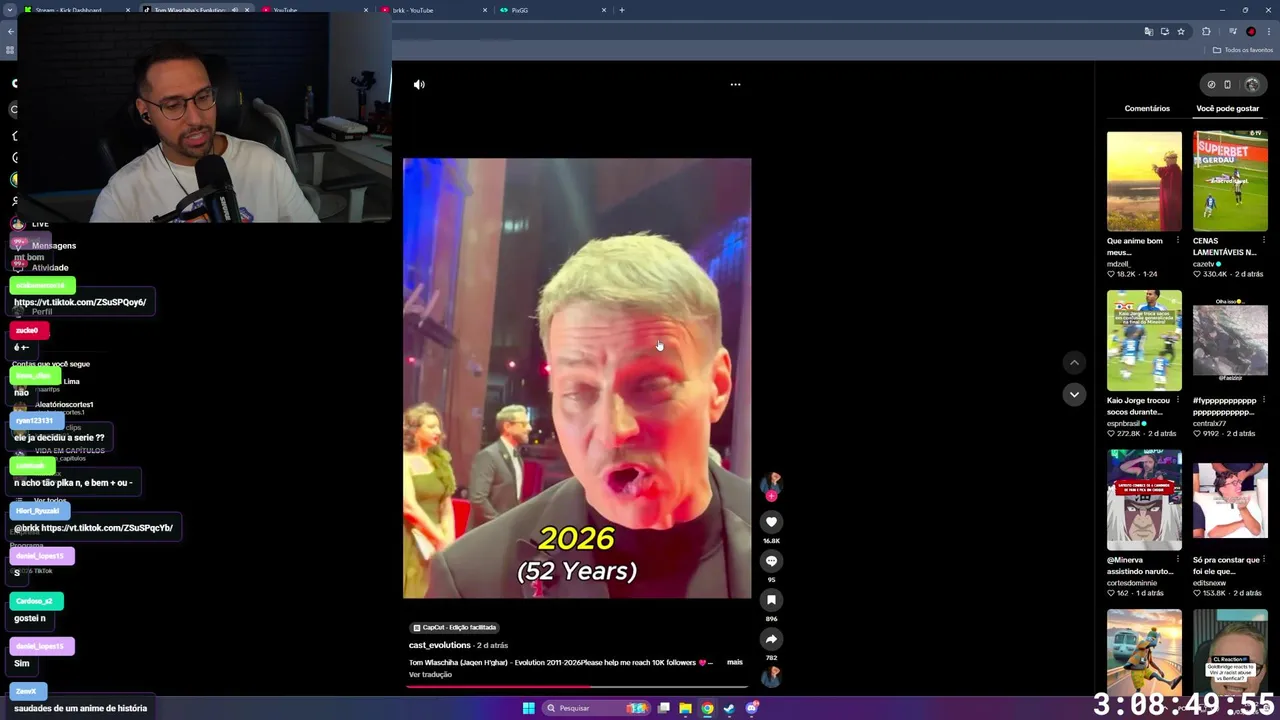Click the 'Ver tradução' link

tap(430, 674)
